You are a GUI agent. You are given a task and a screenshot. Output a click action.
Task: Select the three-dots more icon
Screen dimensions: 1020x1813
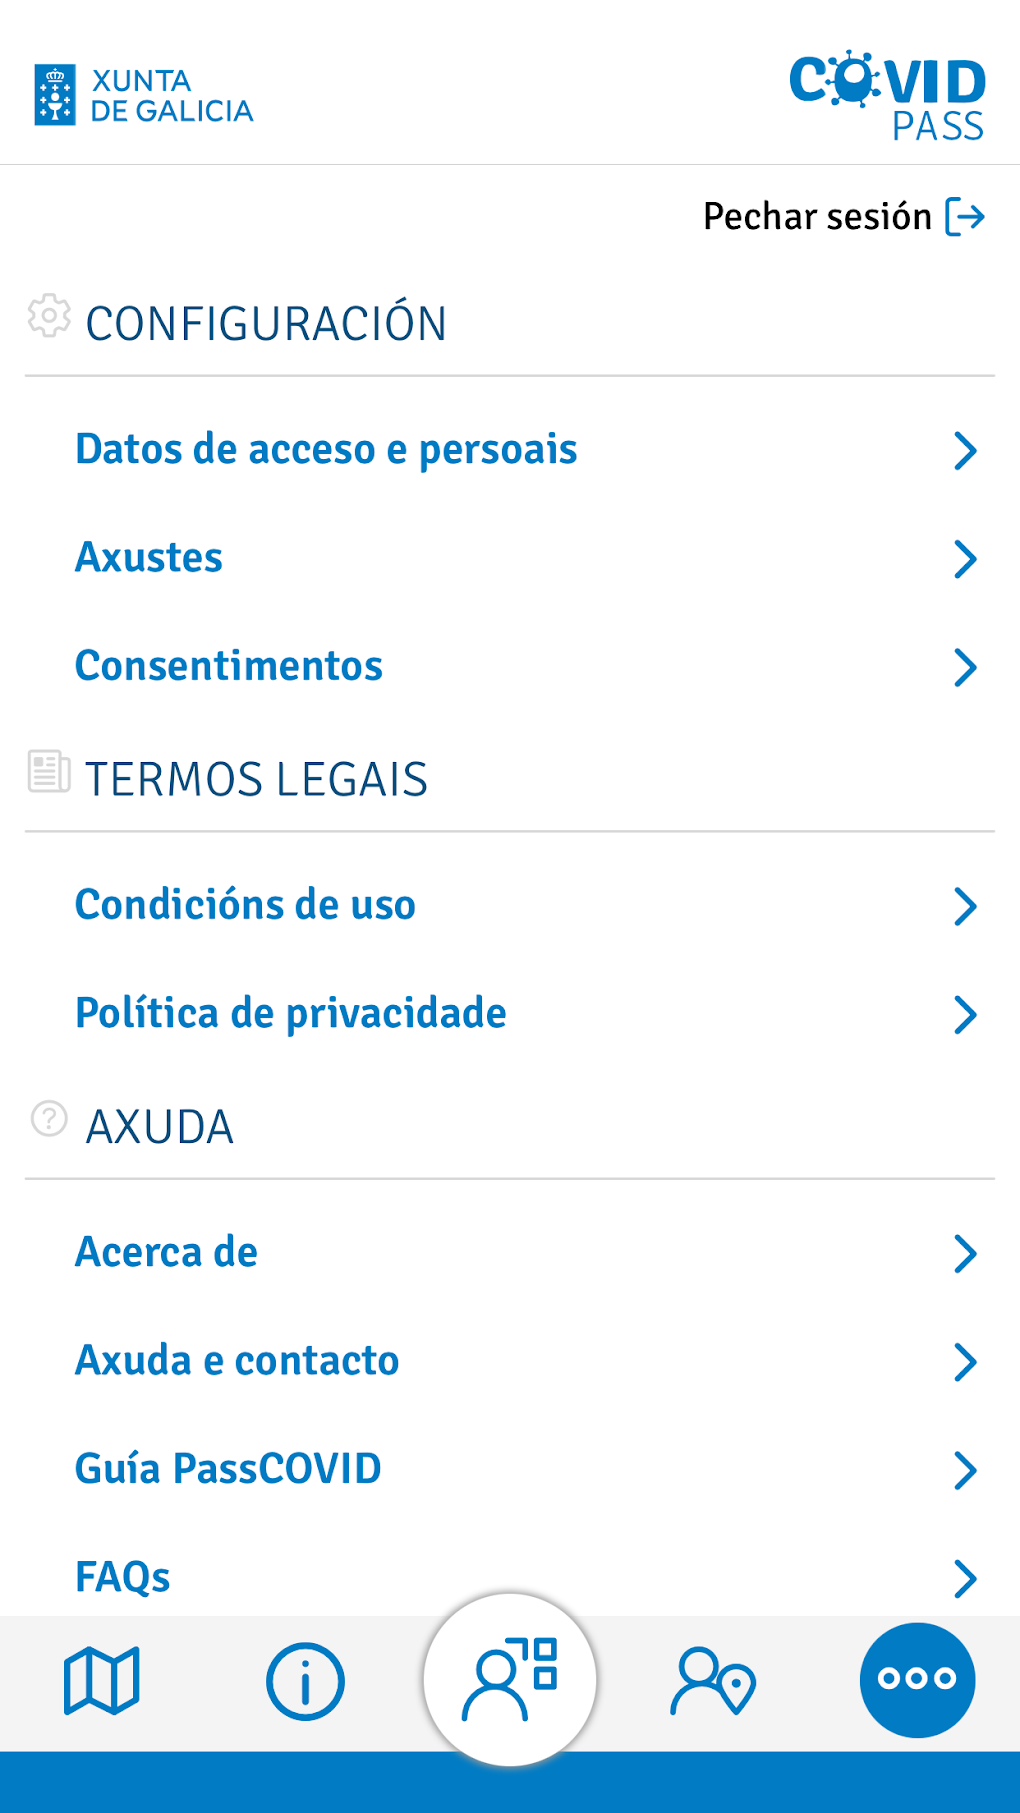point(917,1679)
